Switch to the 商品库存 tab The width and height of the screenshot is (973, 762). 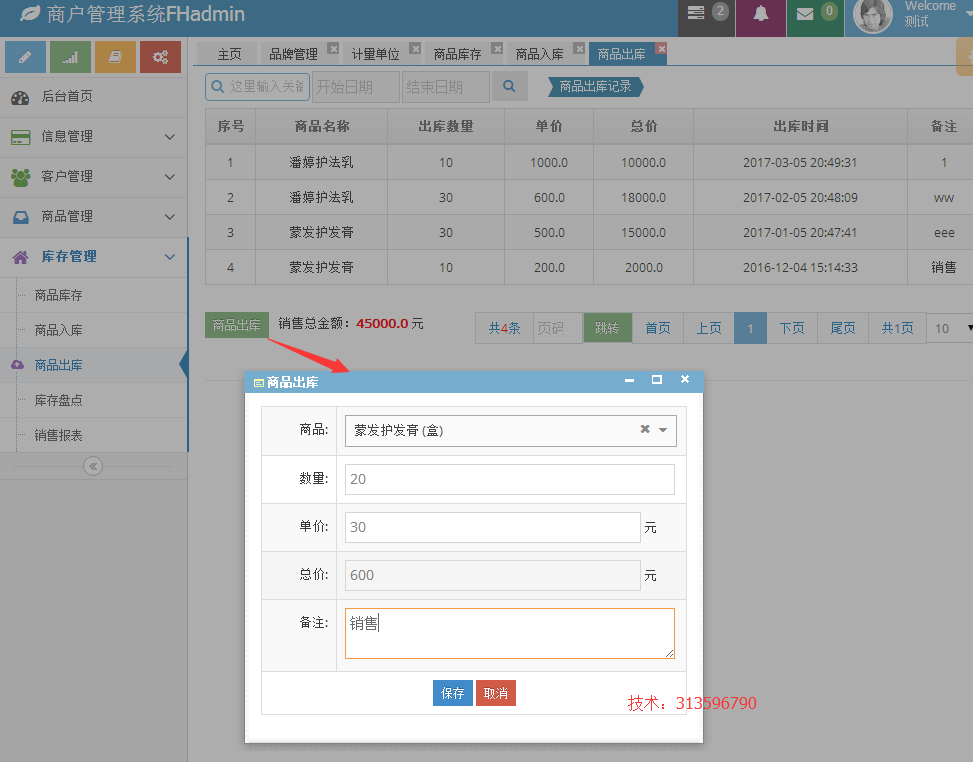[x=457, y=55]
